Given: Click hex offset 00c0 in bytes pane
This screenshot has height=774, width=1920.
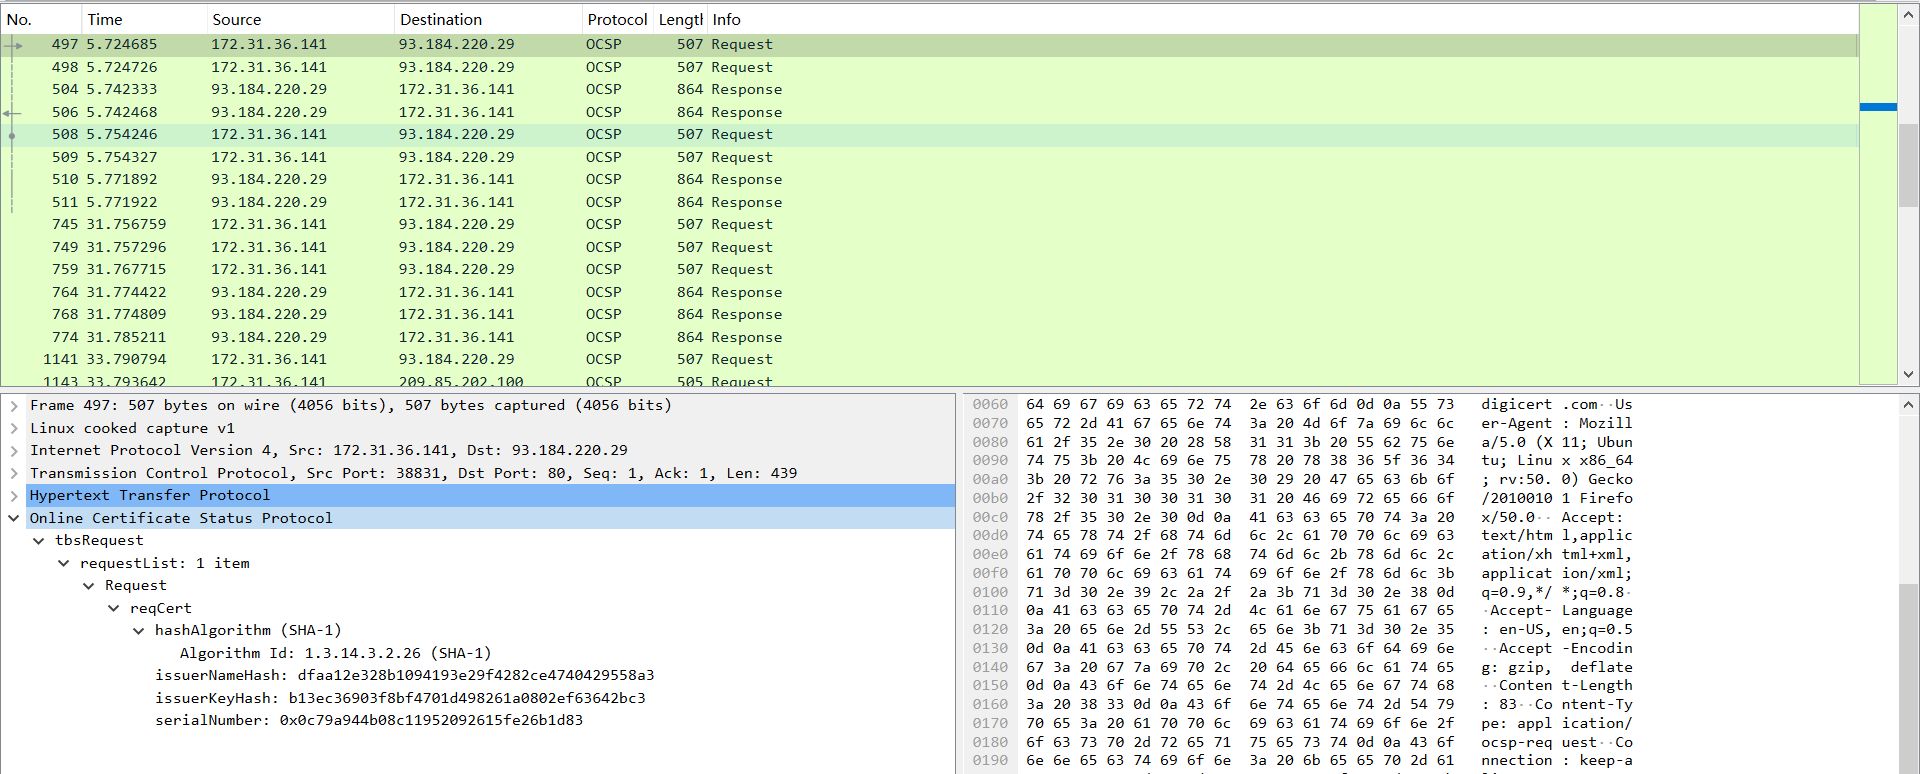Looking at the screenshot, I should coord(990,517).
